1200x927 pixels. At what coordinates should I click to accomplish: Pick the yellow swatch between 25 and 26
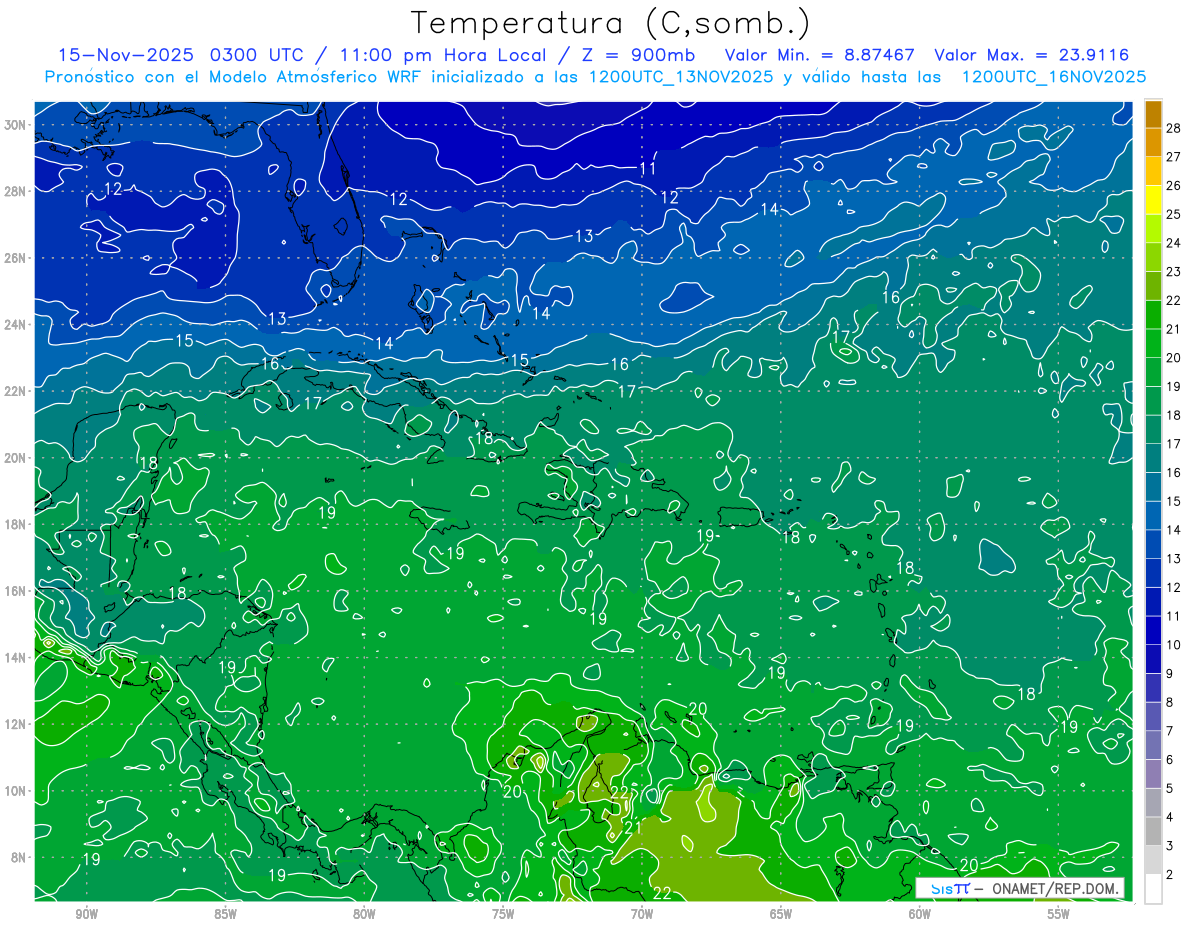point(1153,199)
